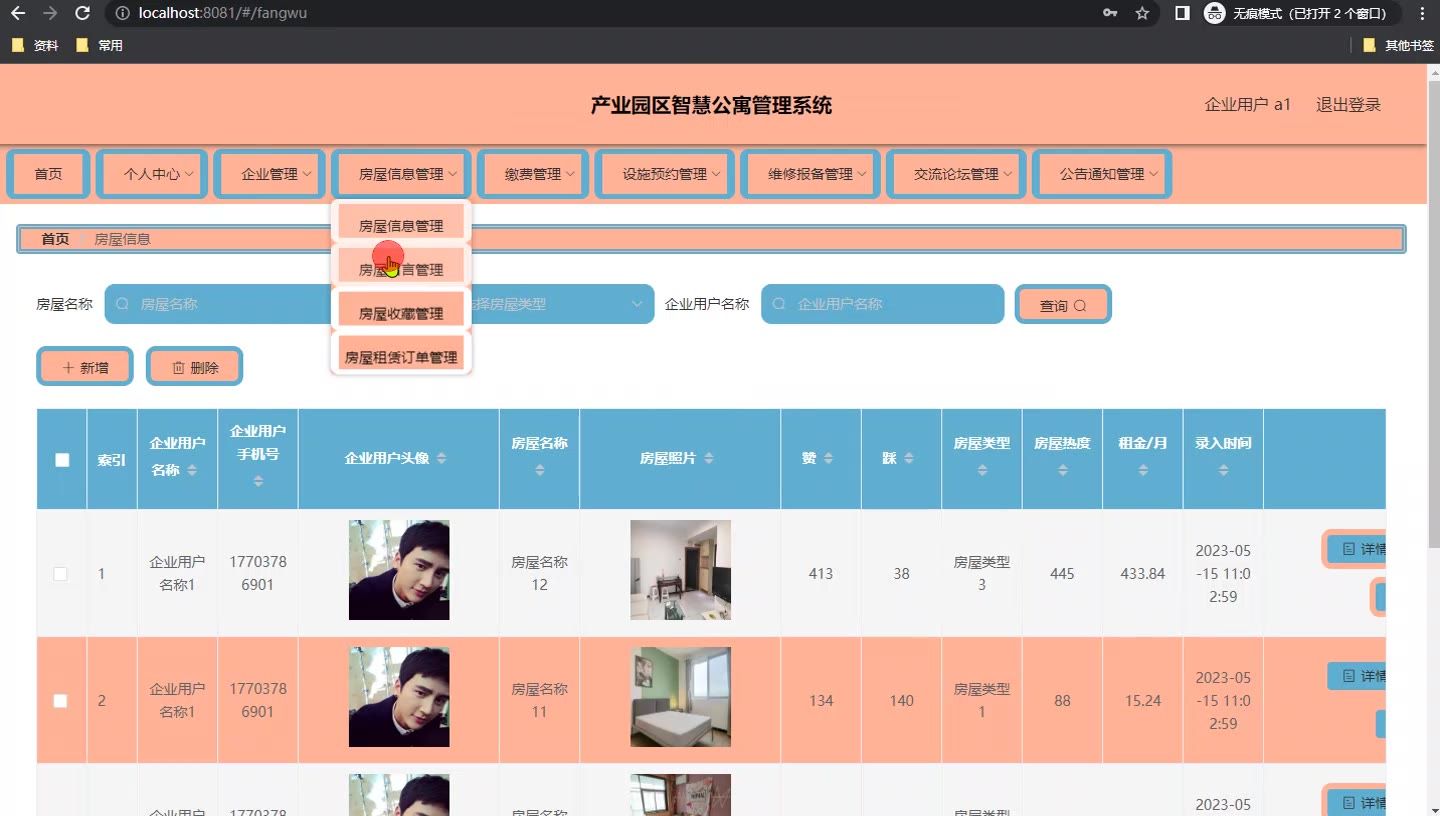The height and width of the screenshot is (816, 1440).
Task: Sort by 房屋热度 column arrows
Action: tap(1062, 470)
